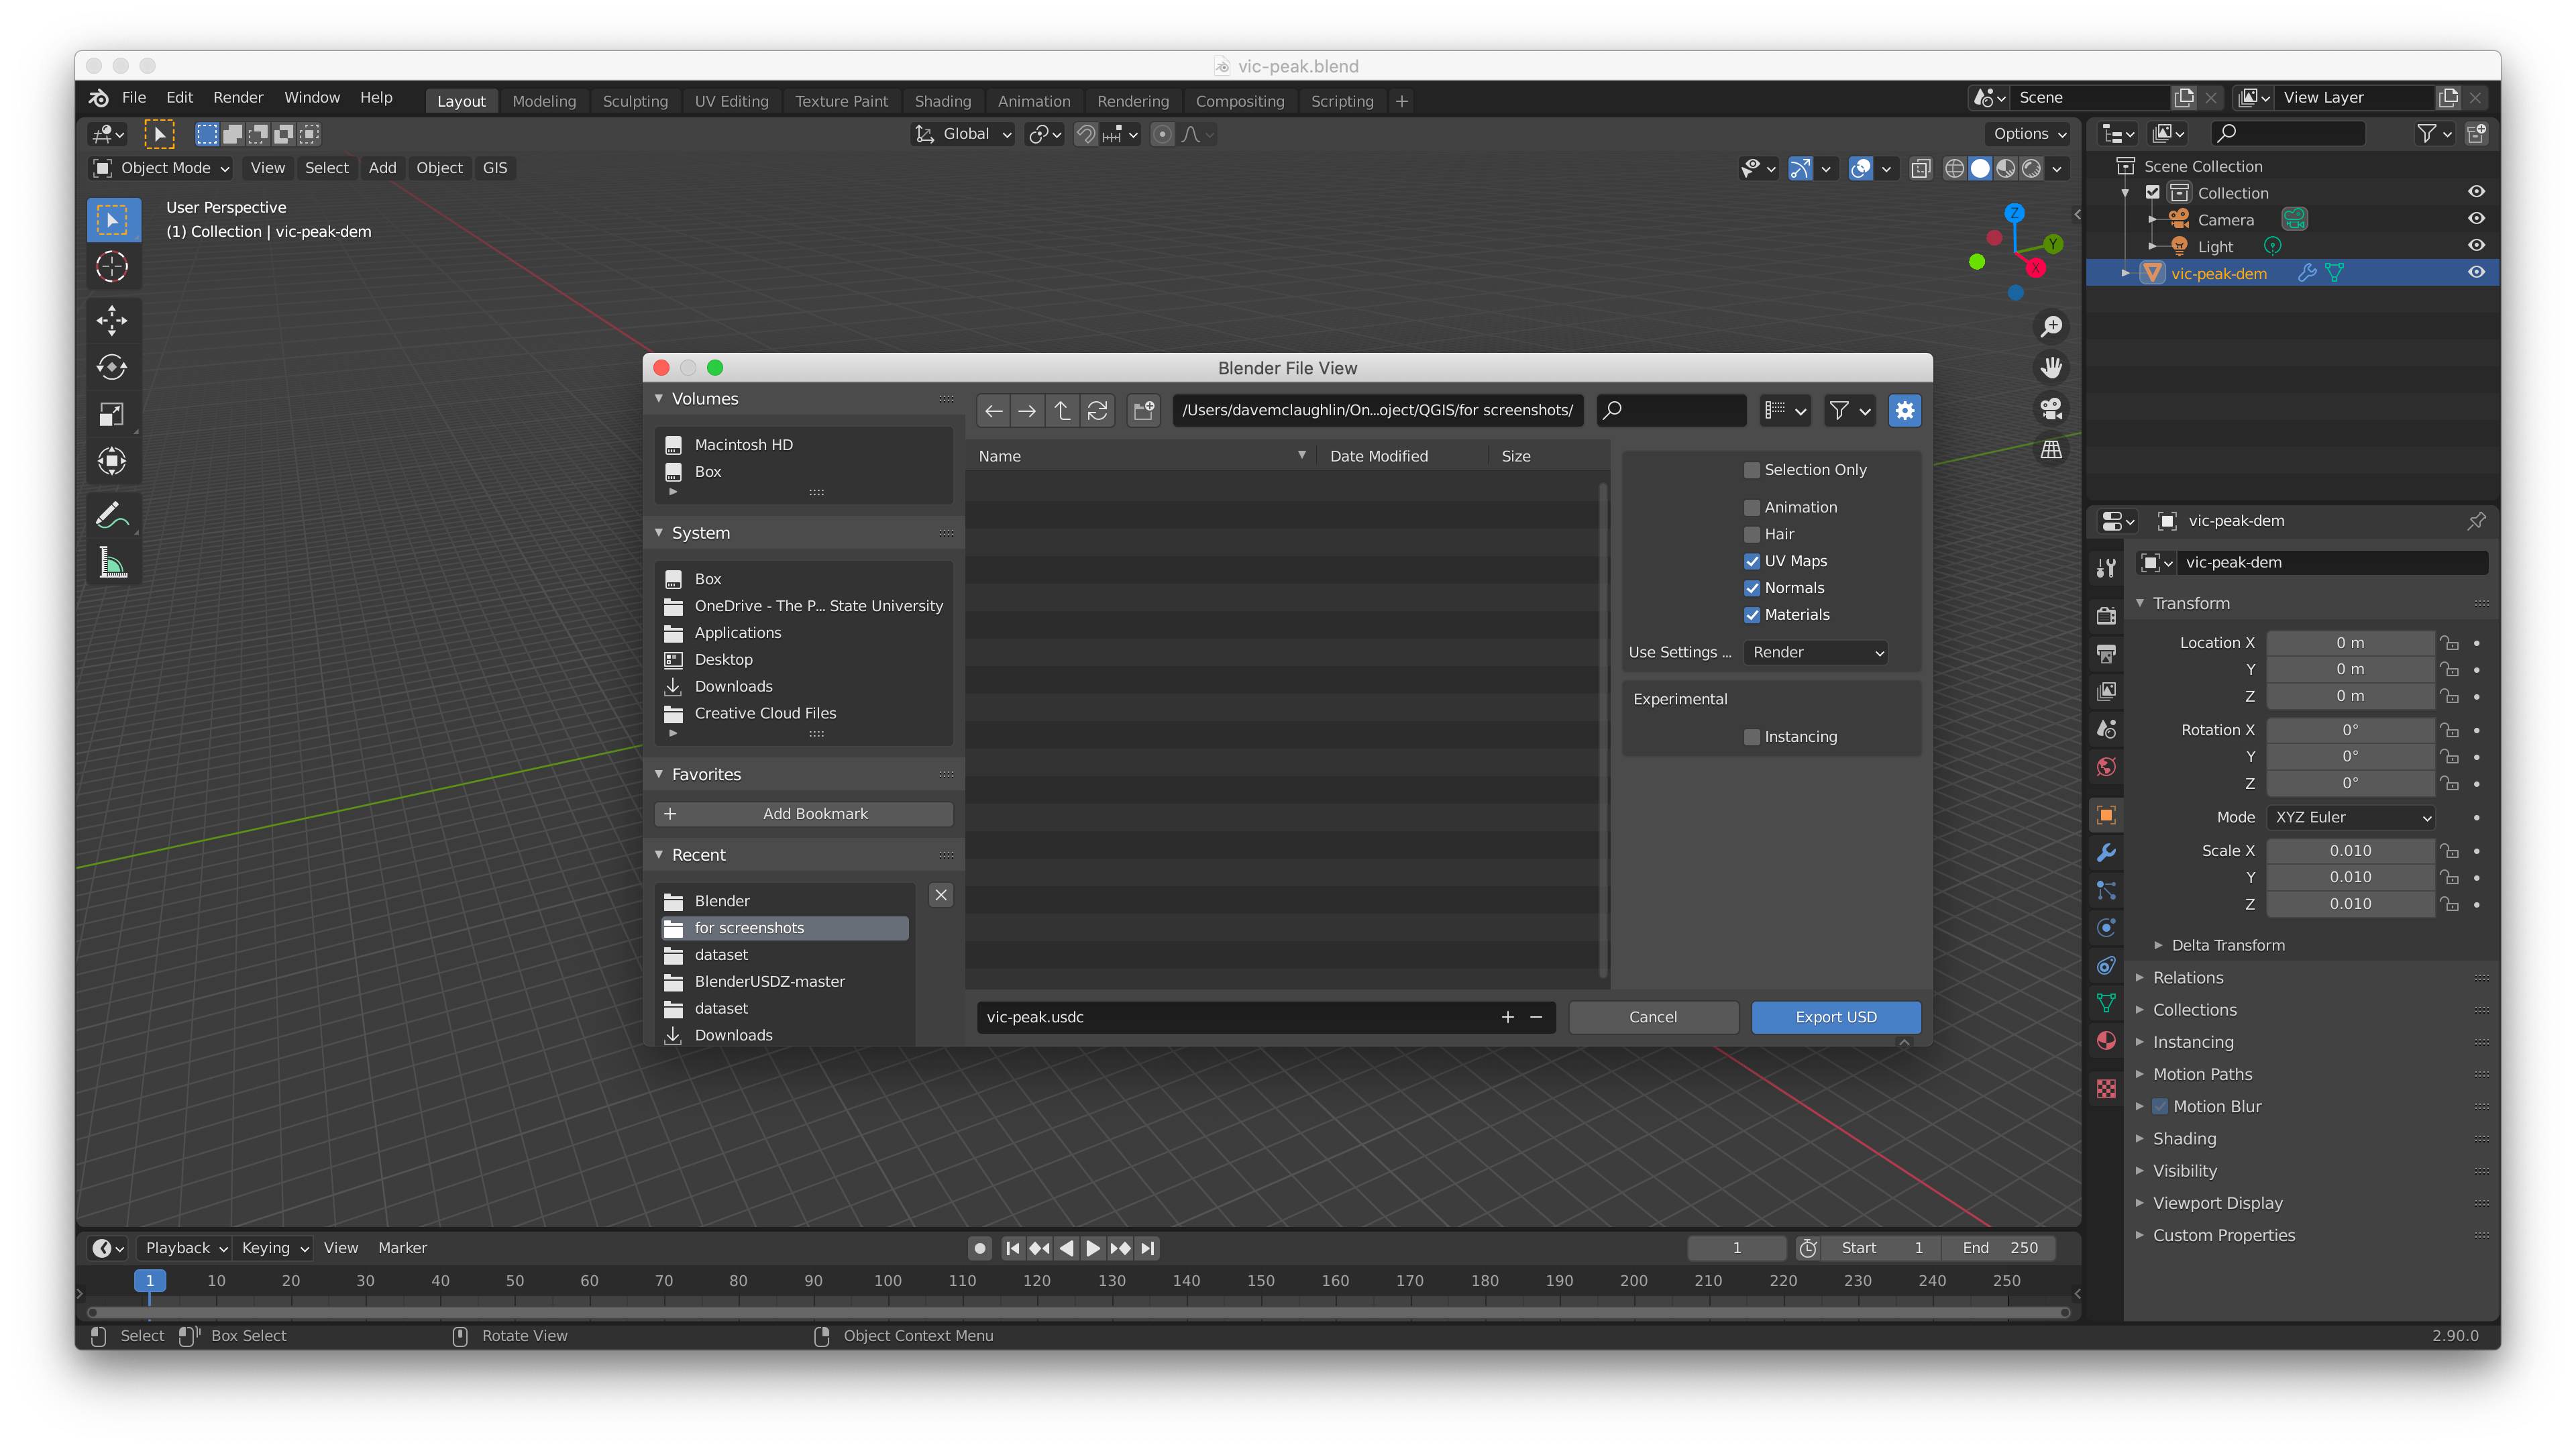
Task: Select the Rotate tool
Action: (111, 367)
